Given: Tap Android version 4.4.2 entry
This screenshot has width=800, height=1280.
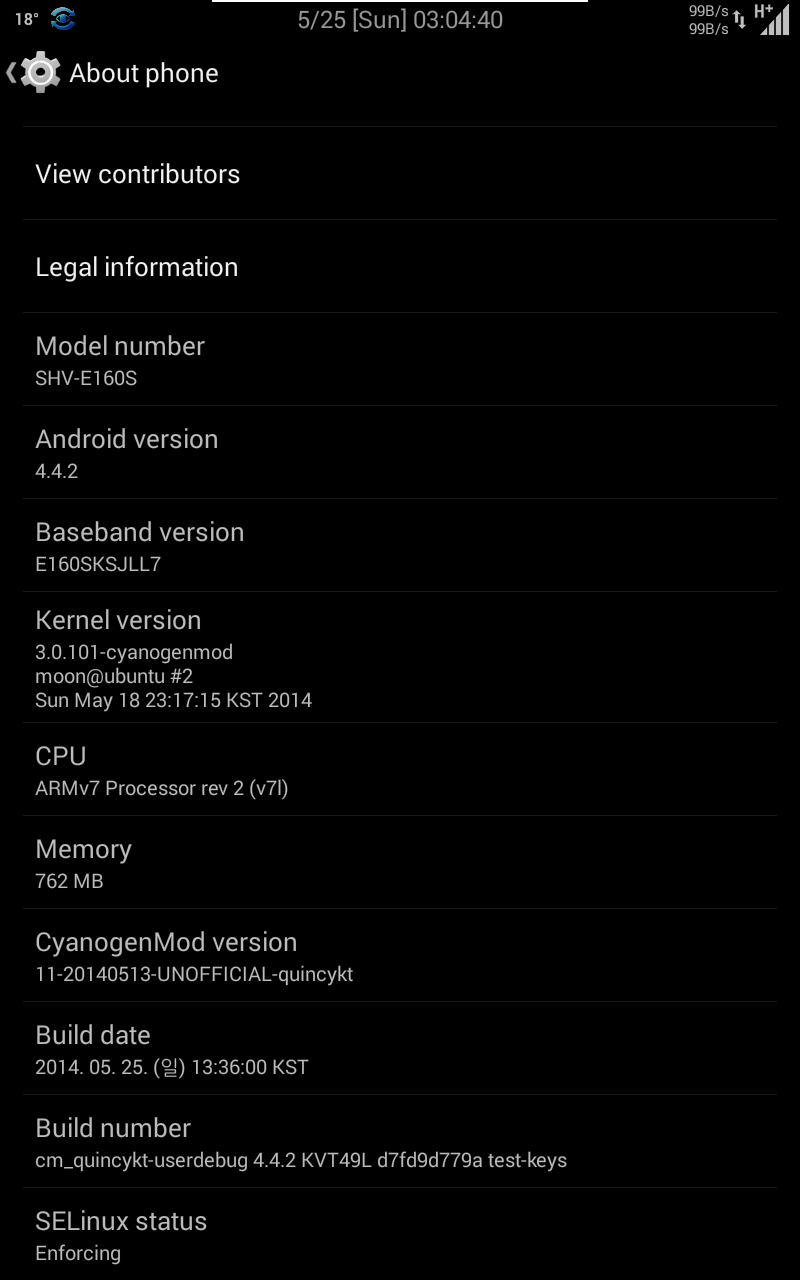Looking at the screenshot, I should point(400,453).
